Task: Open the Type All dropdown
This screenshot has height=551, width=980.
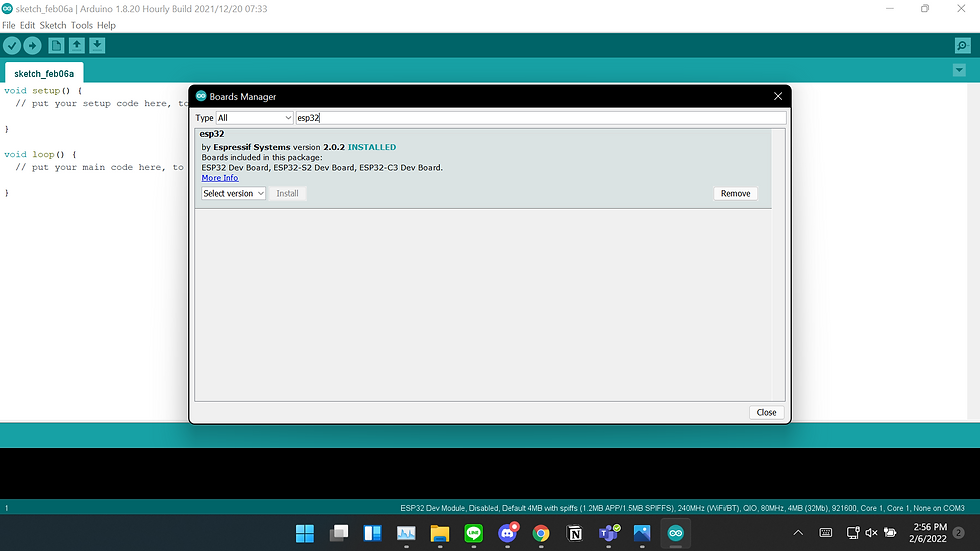Action: (x=254, y=117)
